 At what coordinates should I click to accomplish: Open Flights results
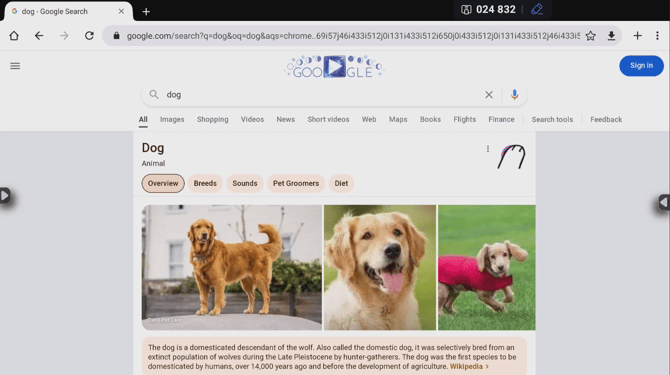(x=464, y=120)
